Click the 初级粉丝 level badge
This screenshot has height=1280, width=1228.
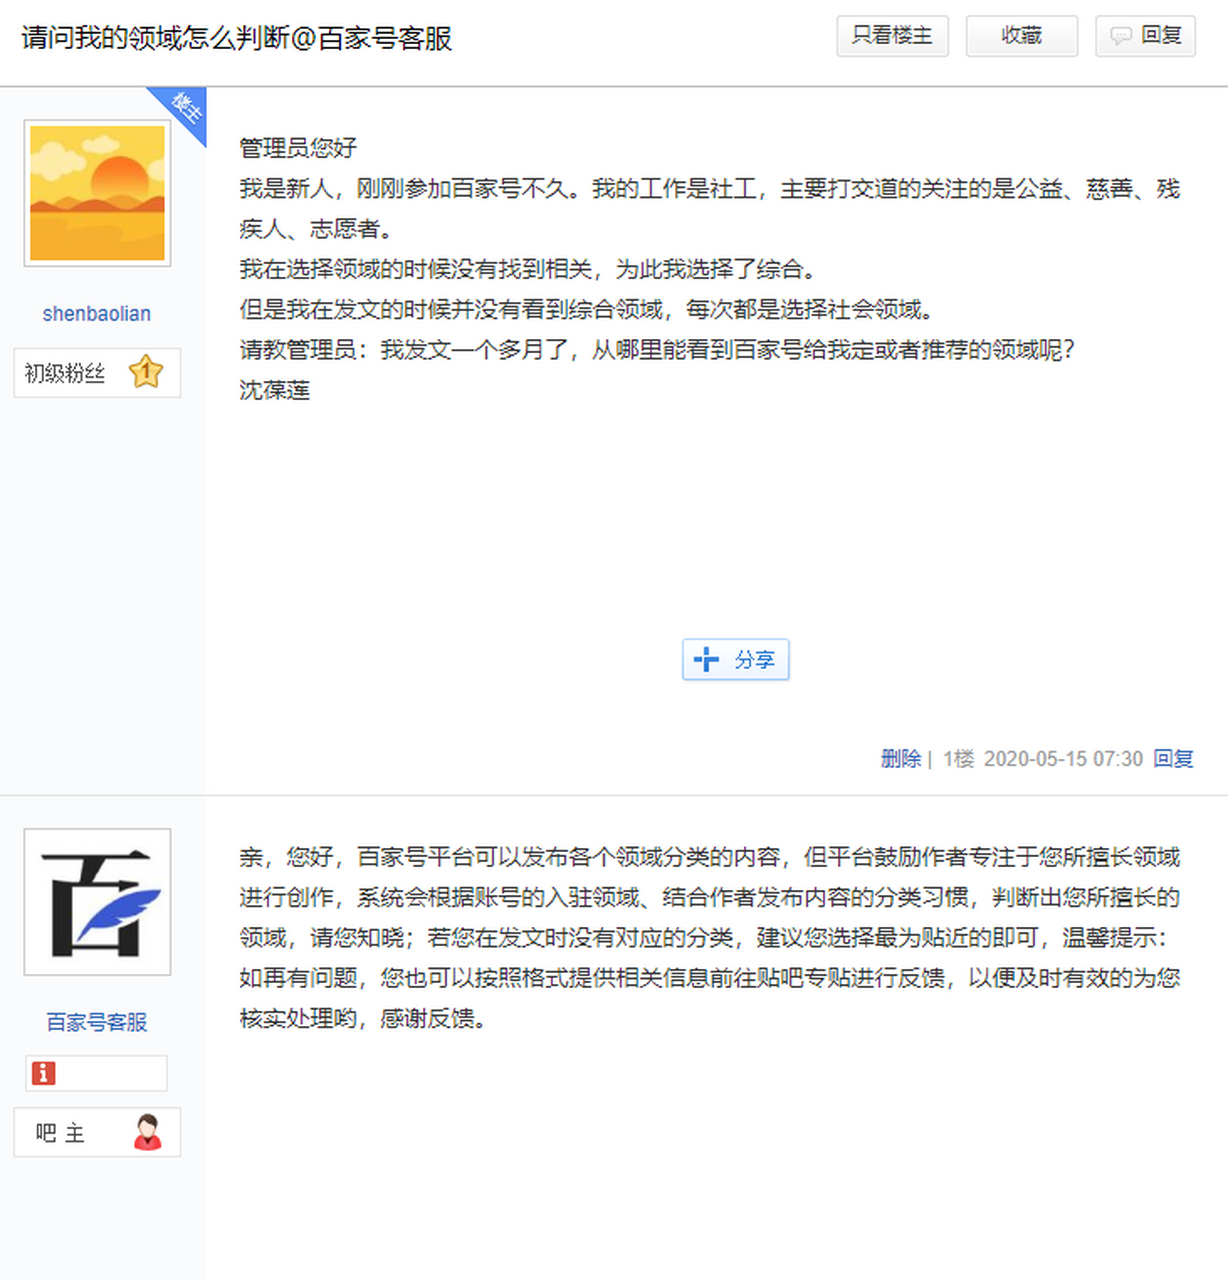pyautogui.click(x=97, y=373)
